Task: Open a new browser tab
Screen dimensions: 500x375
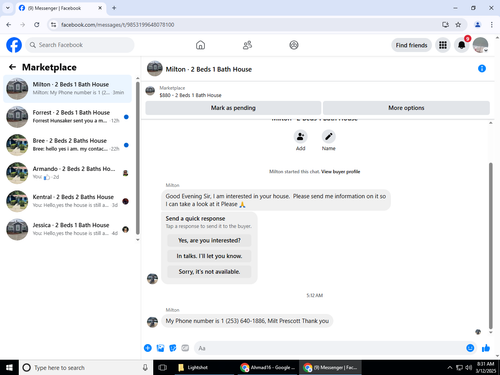Action: click(114, 8)
